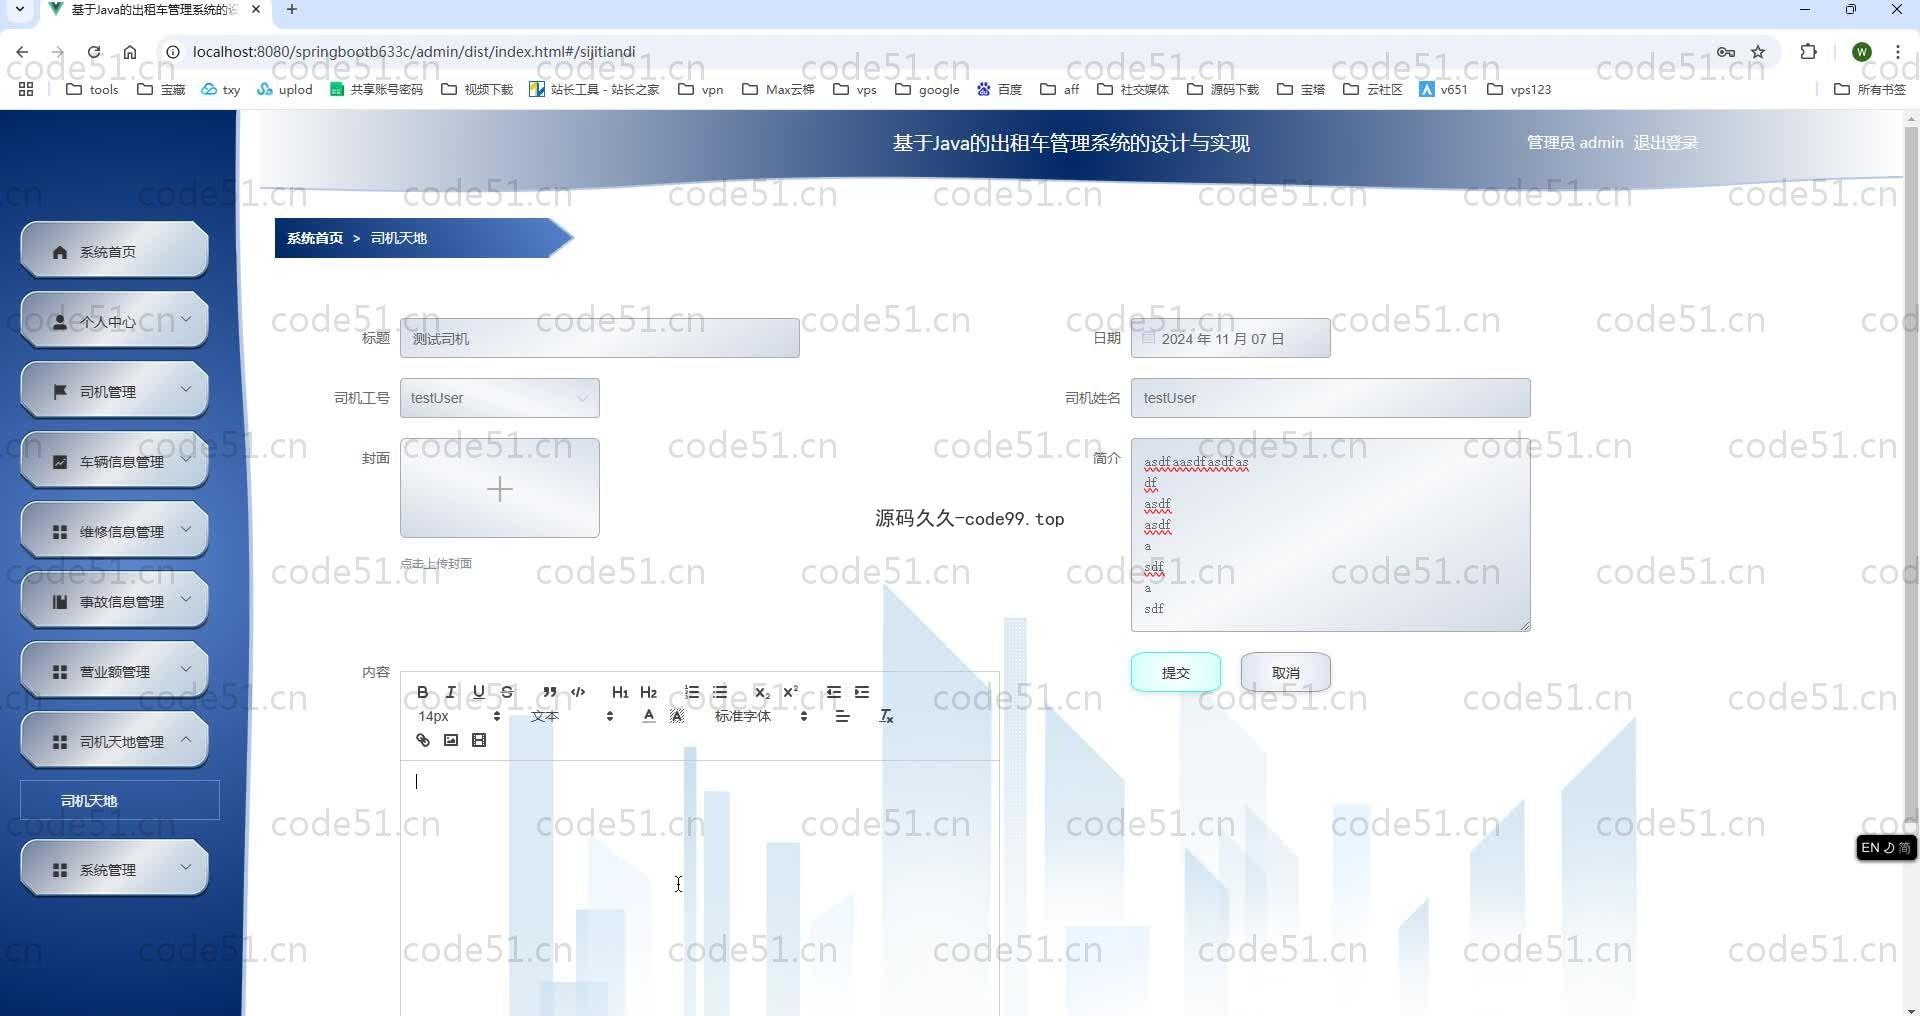Open the tools bookmark folder
Image resolution: width=1920 pixels, height=1016 pixels.
[92, 89]
